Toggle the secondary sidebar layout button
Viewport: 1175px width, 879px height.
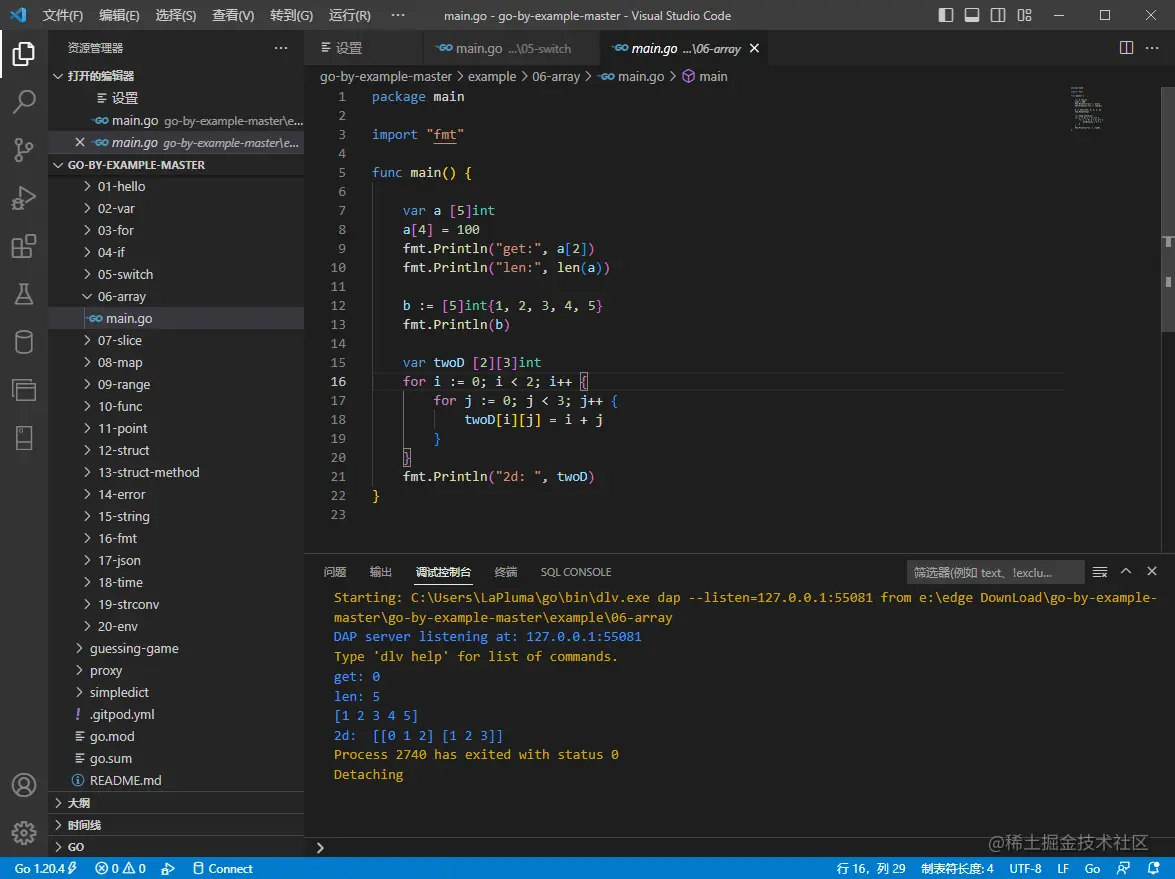(x=998, y=15)
